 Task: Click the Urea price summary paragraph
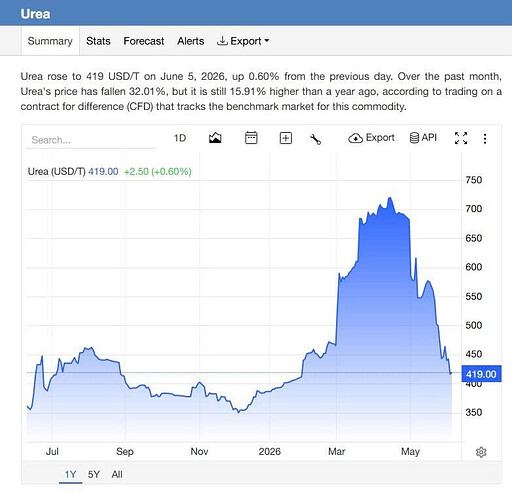(261, 91)
